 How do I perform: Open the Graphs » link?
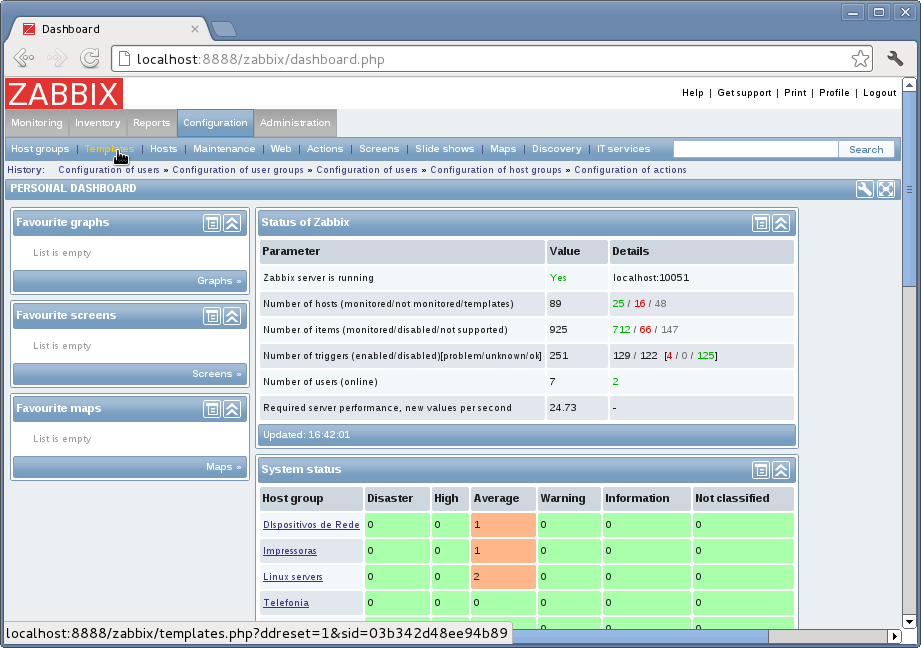[219, 281]
